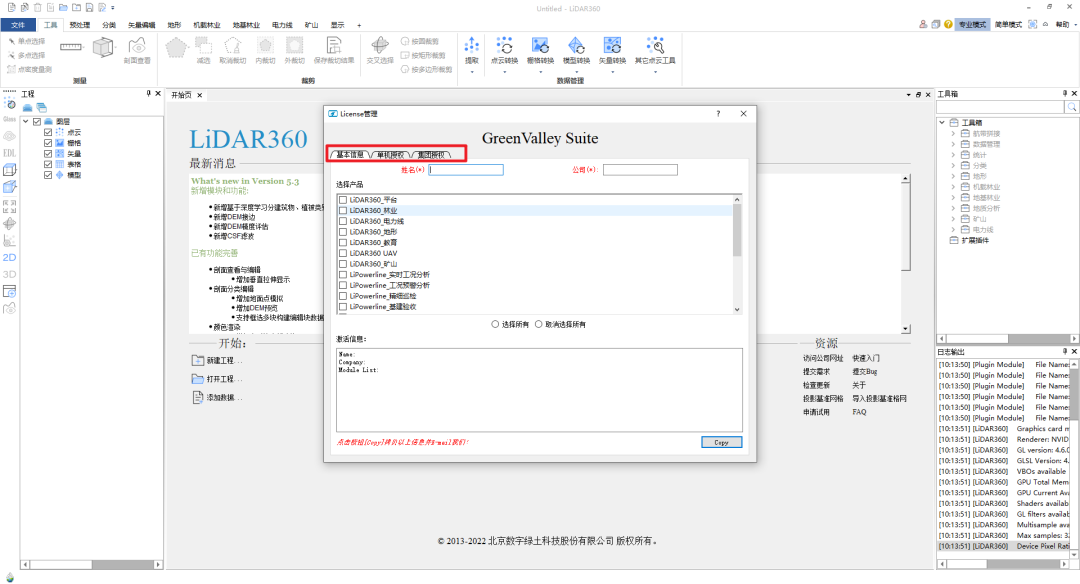Open the 其它点云工具 ribbon tool
The image size is (1080, 584).
(655, 50)
